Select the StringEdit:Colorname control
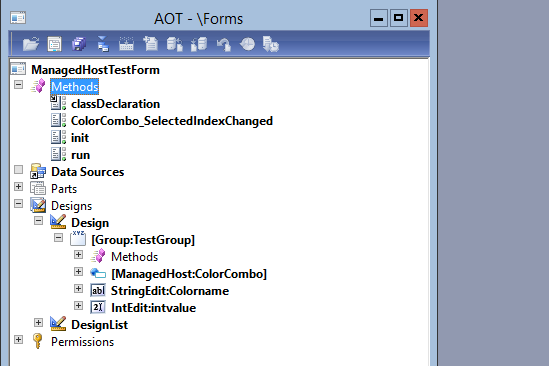The image size is (549, 366). click(x=170, y=291)
